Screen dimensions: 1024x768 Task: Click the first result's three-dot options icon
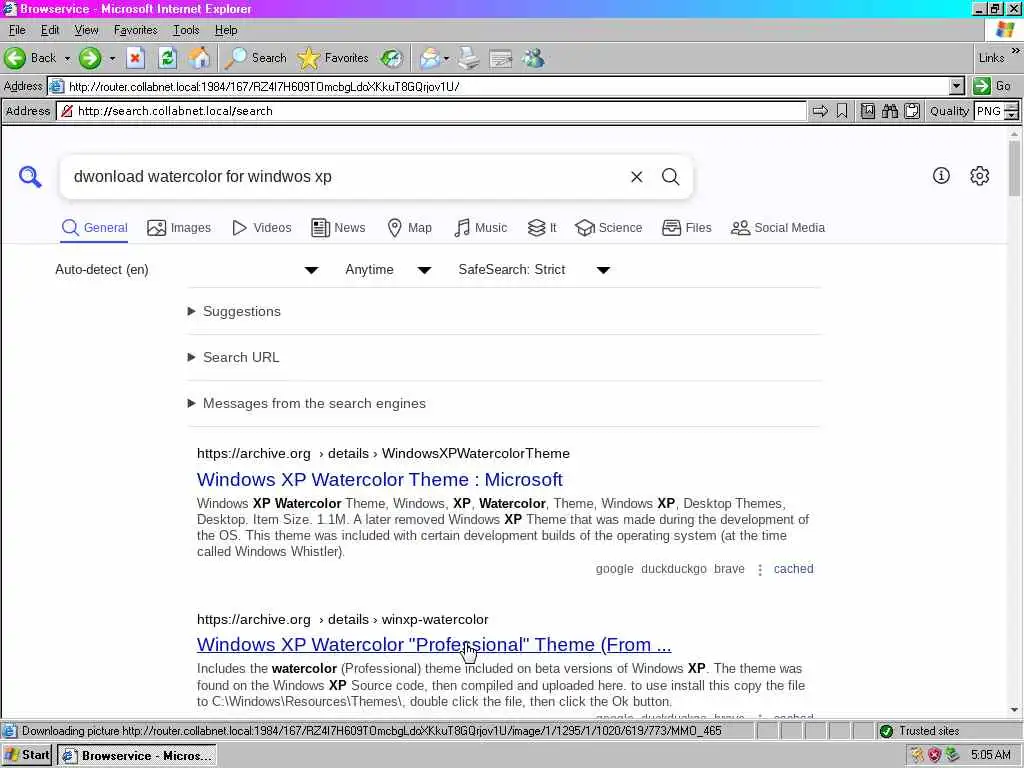(760, 569)
